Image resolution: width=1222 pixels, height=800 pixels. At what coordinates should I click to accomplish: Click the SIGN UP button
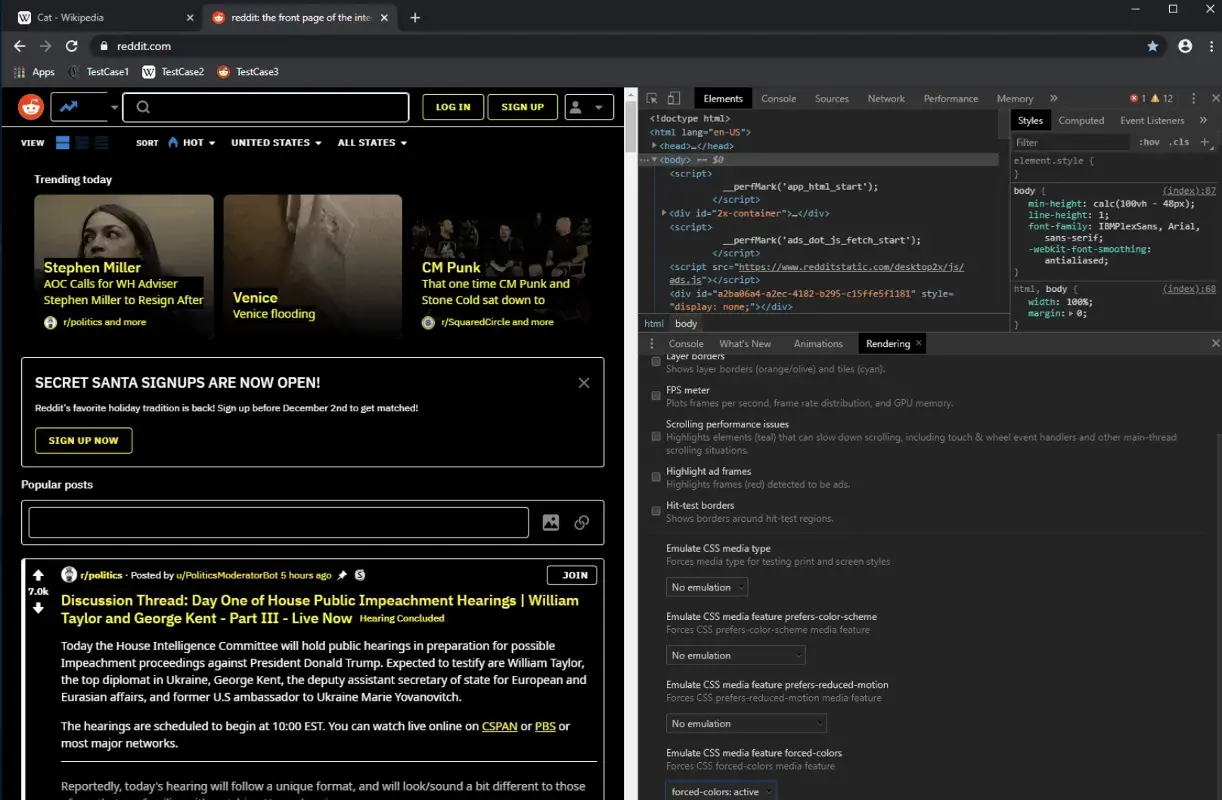click(523, 107)
